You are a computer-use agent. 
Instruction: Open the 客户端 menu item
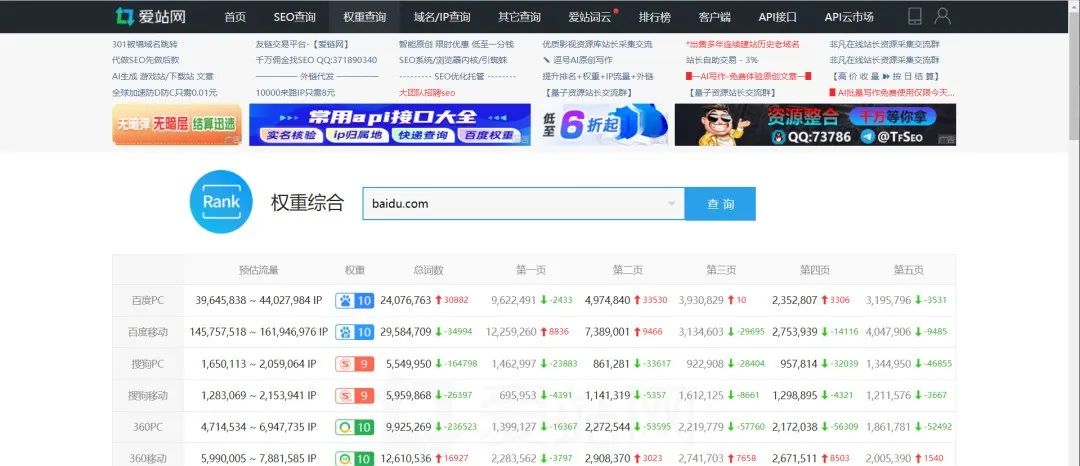[x=714, y=17]
